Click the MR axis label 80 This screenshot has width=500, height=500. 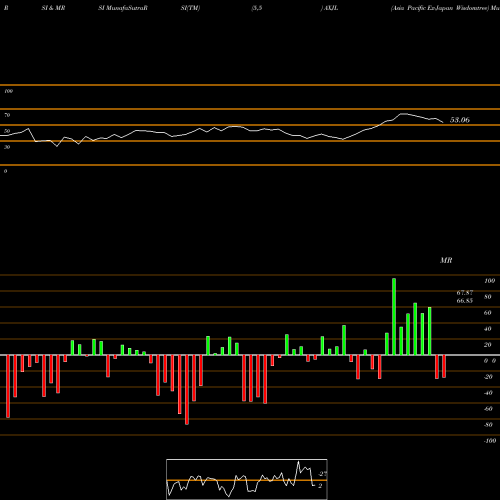pos(488,297)
